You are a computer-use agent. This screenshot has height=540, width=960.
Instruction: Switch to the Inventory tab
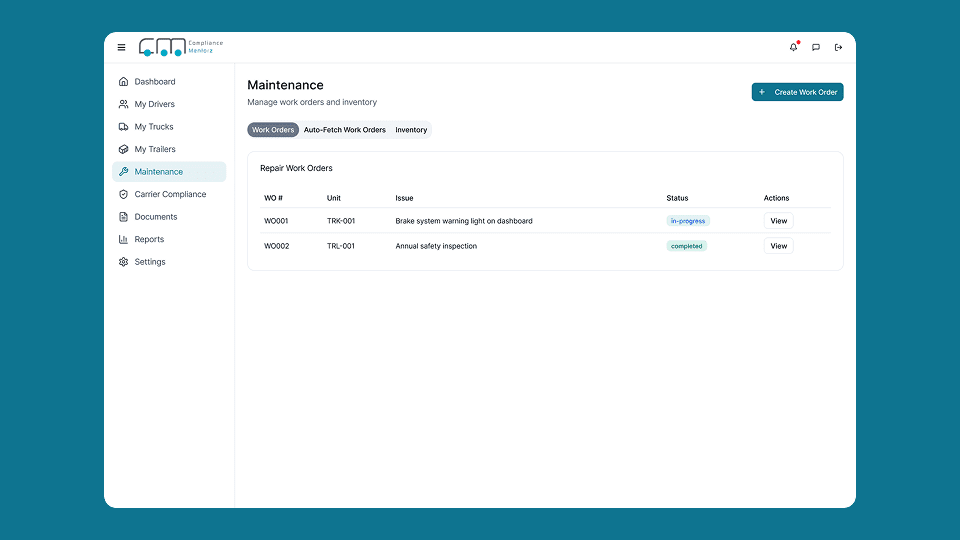click(411, 130)
